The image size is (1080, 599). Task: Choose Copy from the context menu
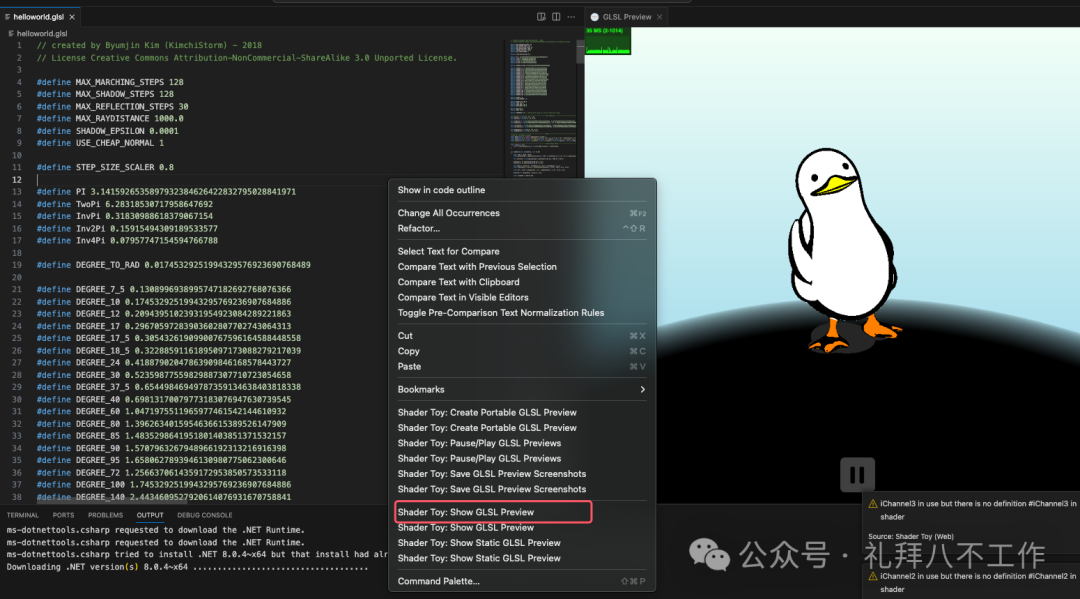coord(521,351)
